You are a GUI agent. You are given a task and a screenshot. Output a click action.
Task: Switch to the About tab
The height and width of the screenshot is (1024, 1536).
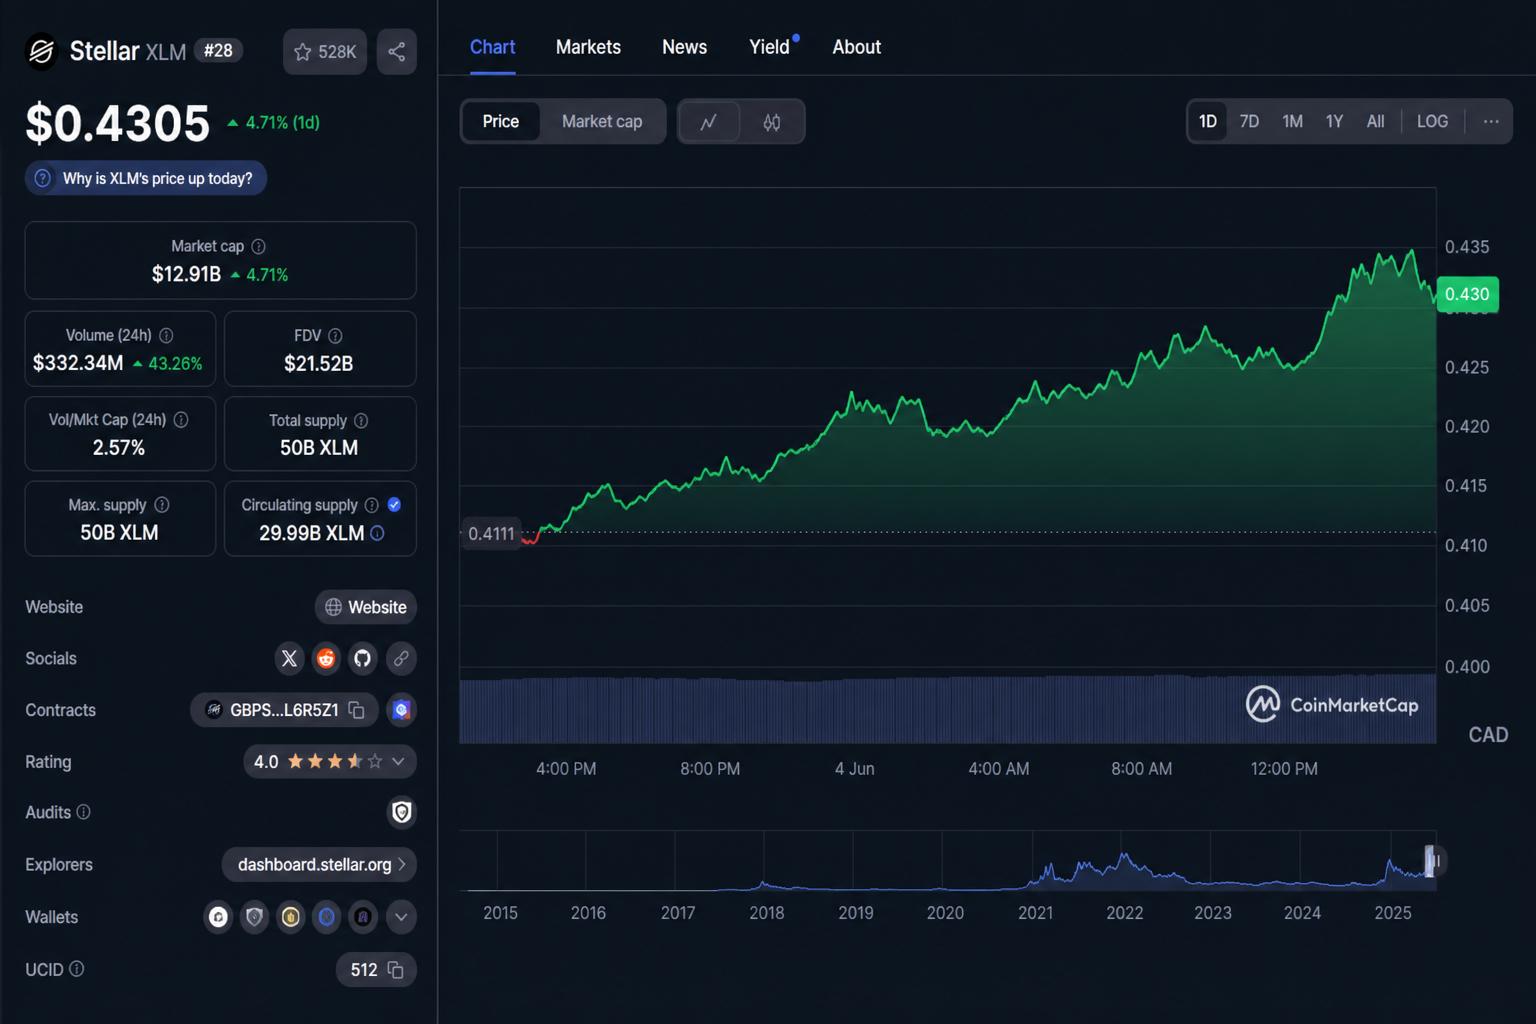tap(857, 47)
